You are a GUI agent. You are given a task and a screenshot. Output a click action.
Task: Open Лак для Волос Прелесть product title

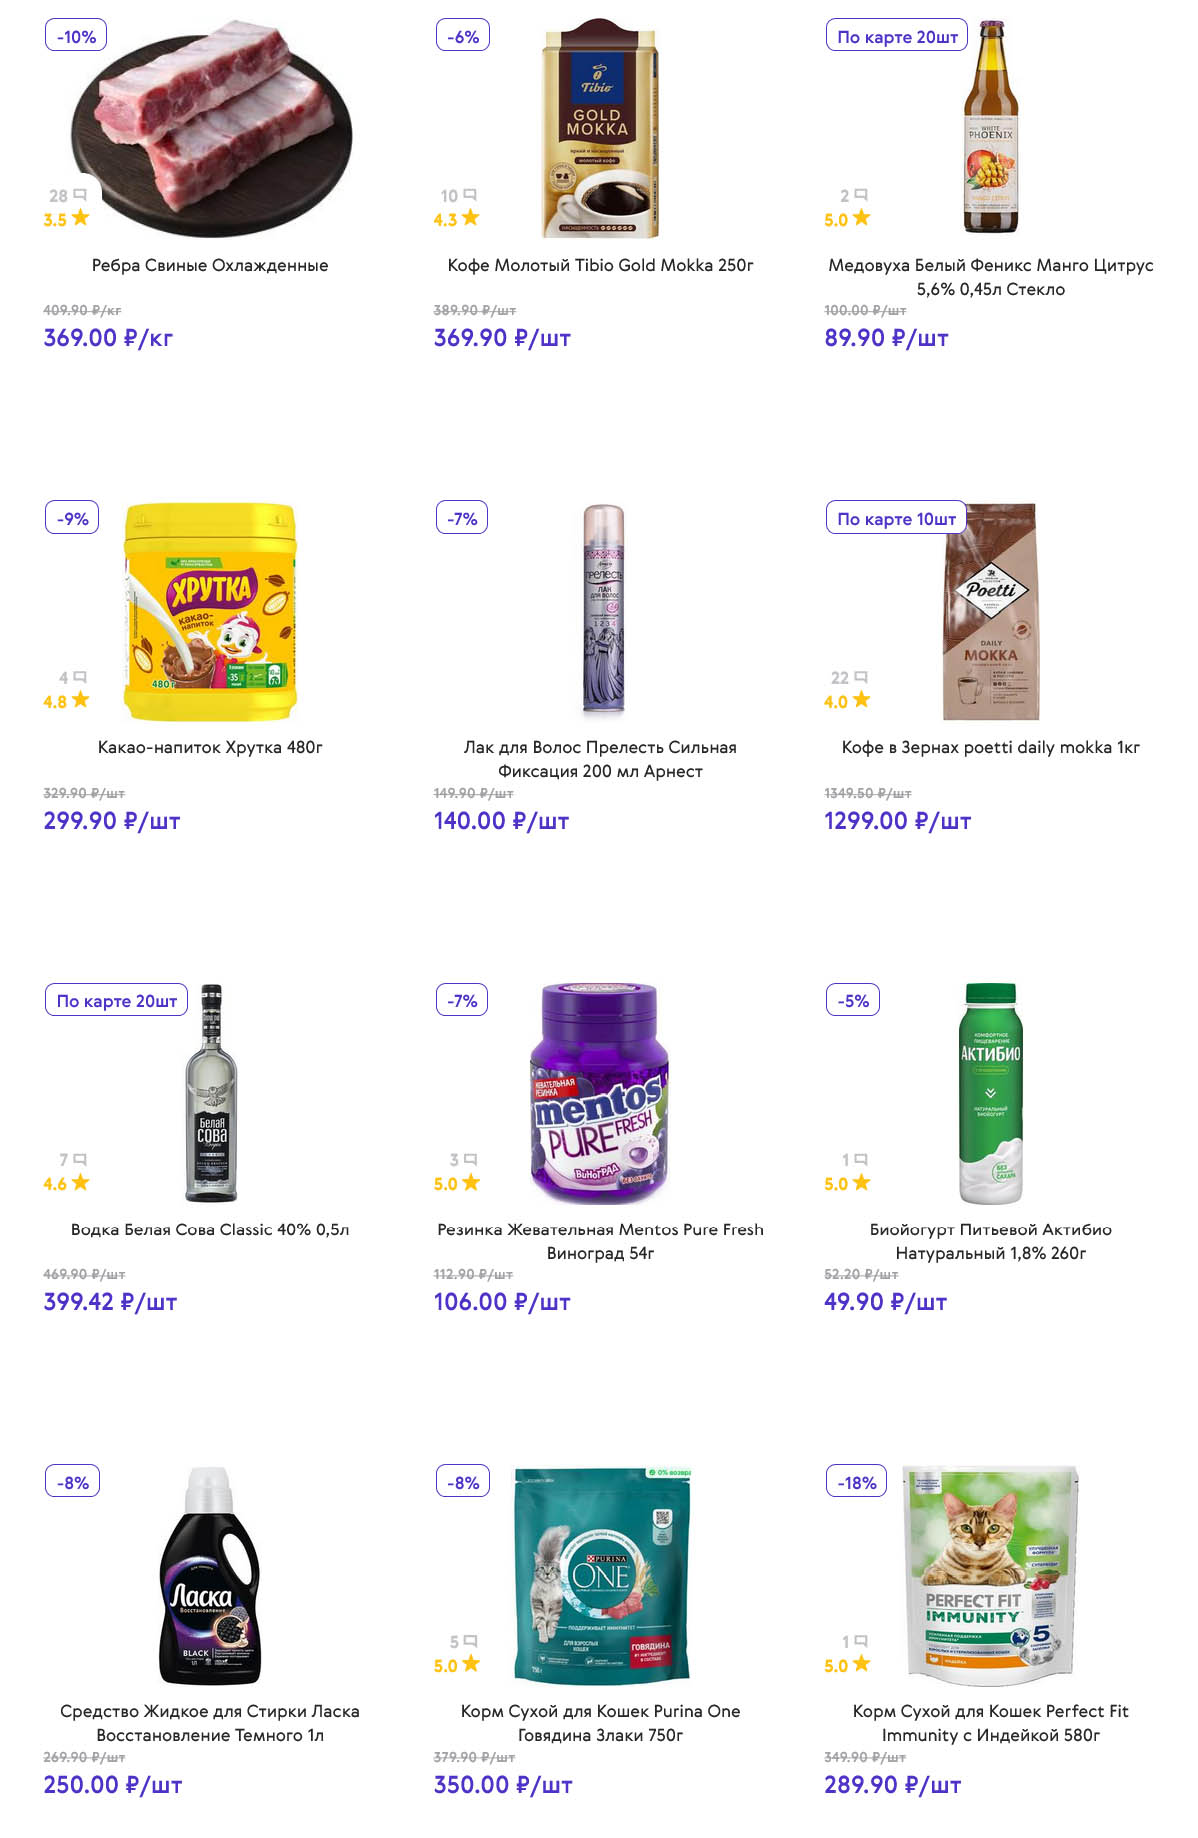600,759
